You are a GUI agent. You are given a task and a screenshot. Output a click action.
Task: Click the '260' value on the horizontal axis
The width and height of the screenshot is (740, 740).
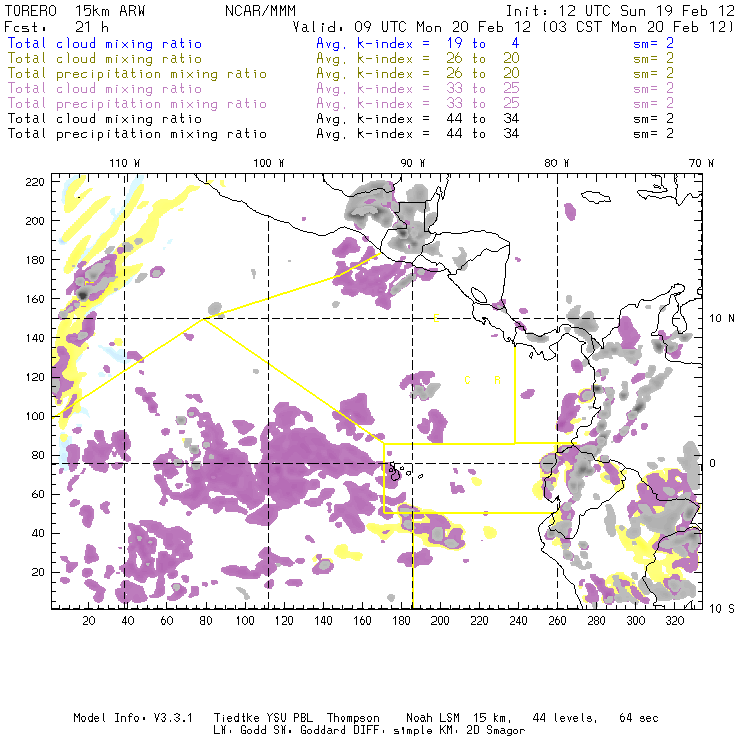pos(557,621)
